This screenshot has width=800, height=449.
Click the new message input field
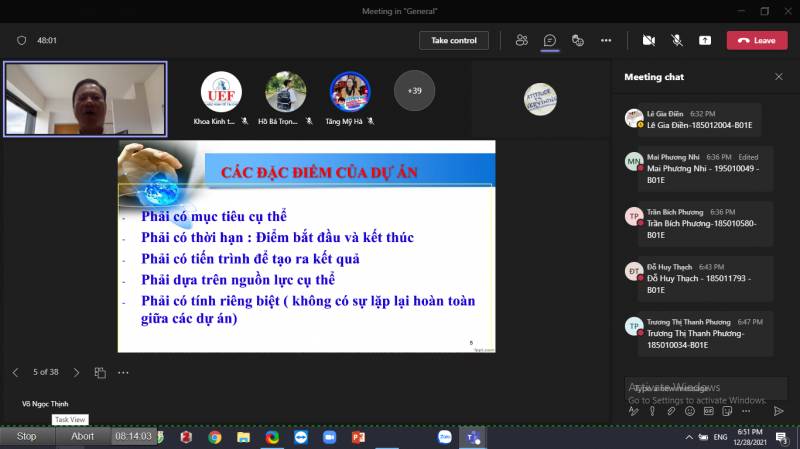click(706, 388)
